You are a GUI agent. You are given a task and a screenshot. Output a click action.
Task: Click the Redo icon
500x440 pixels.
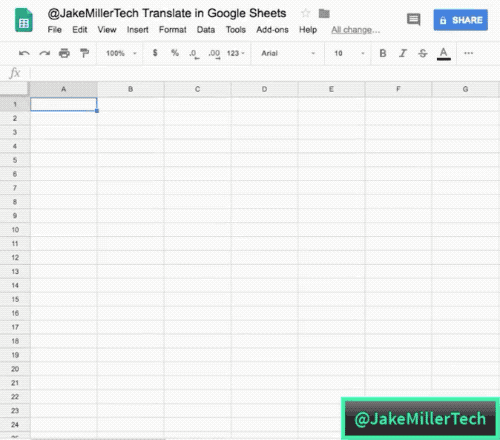coord(45,53)
